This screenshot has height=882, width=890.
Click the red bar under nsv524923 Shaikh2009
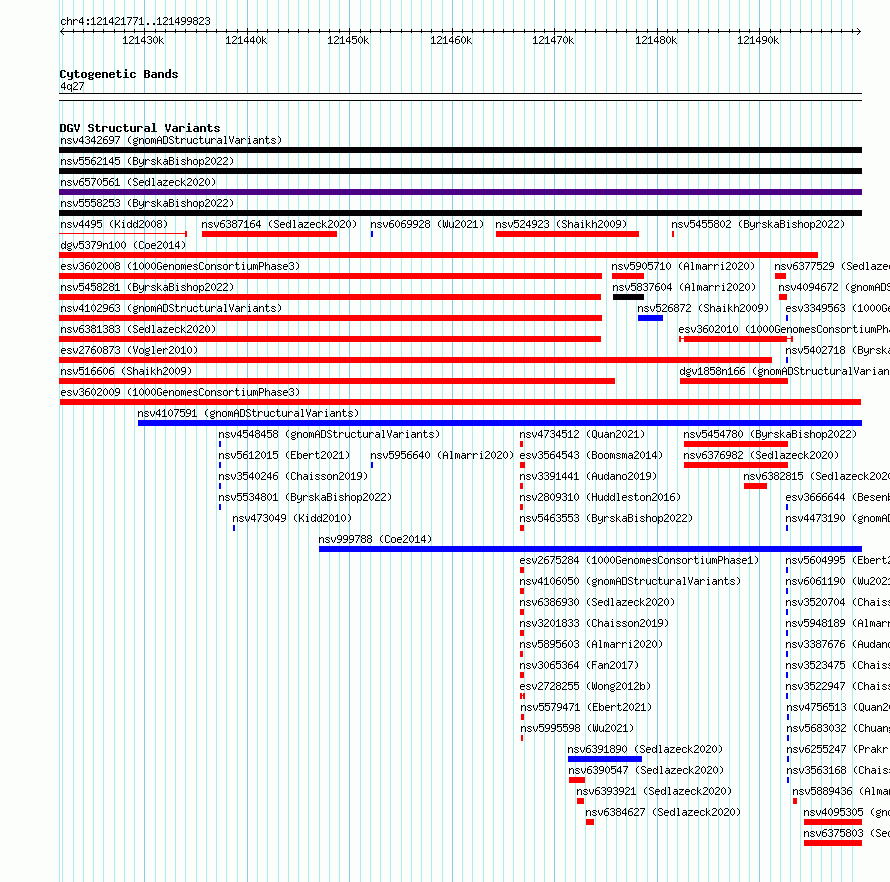tap(567, 234)
